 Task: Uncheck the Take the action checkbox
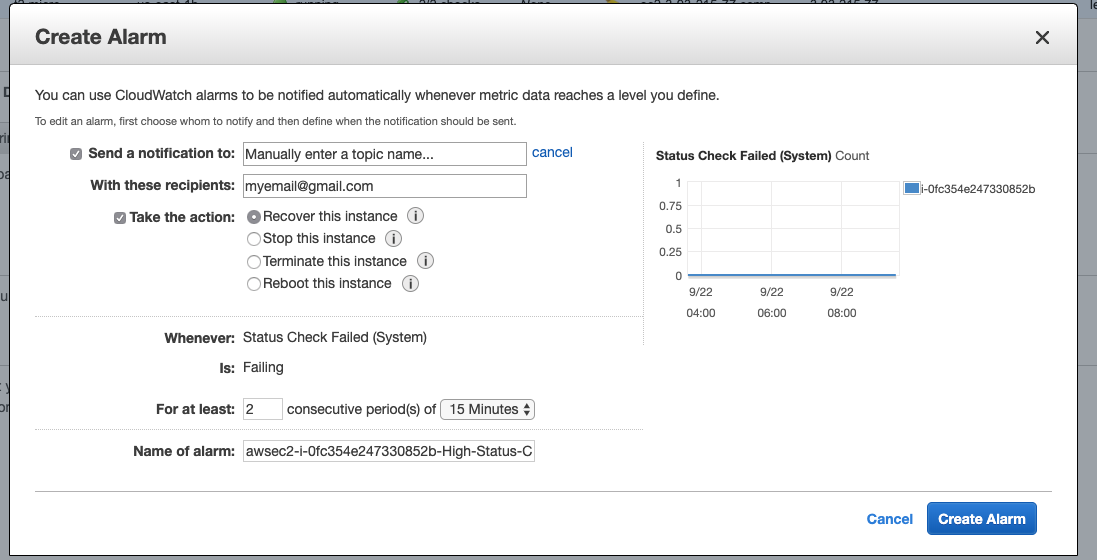[x=120, y=217]
